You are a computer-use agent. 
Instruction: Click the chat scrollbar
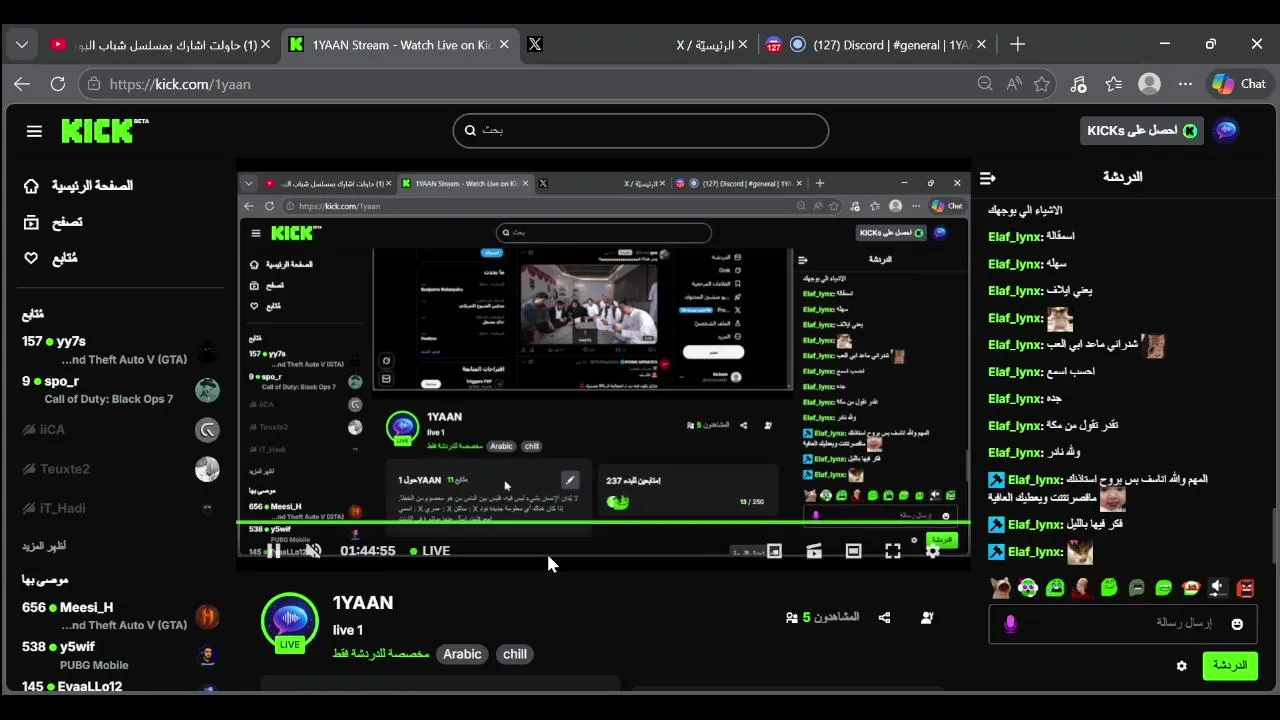pos(1274,536)
